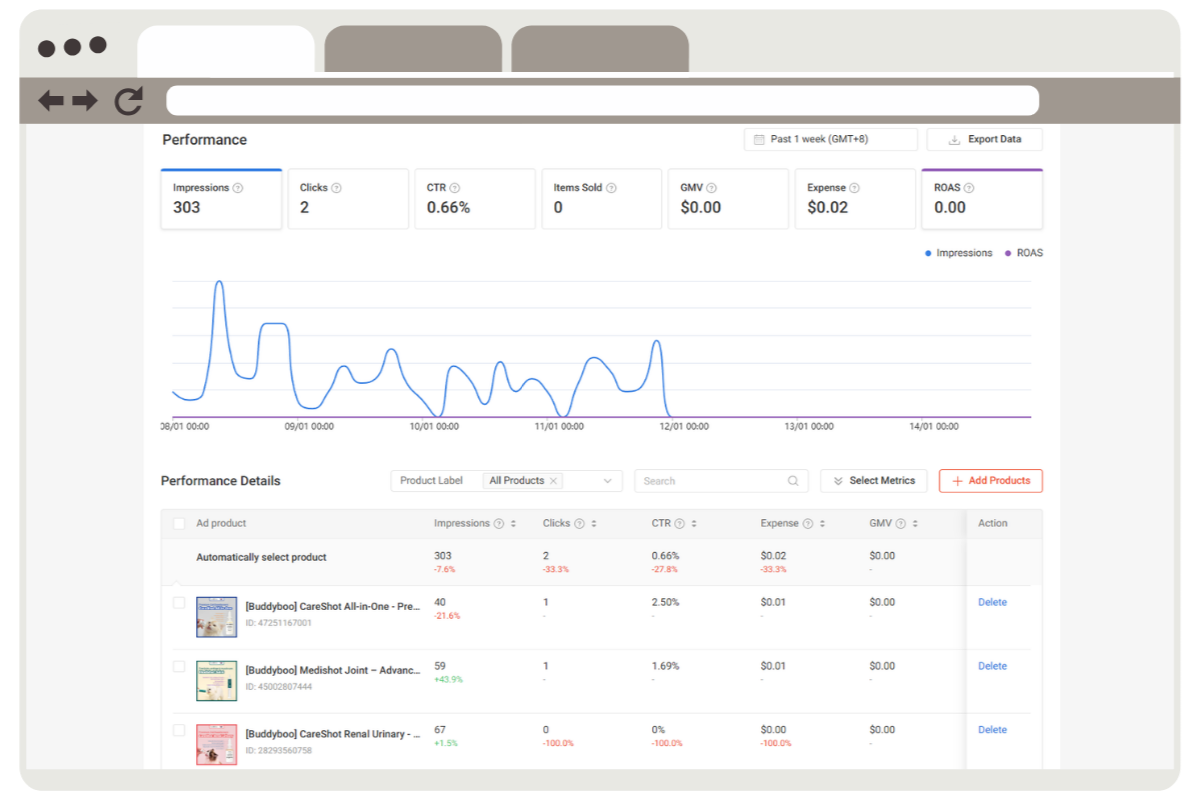Check the CareShot All-in-One product row
Viewport: 1200px width, 800px height.
[179, 603]
